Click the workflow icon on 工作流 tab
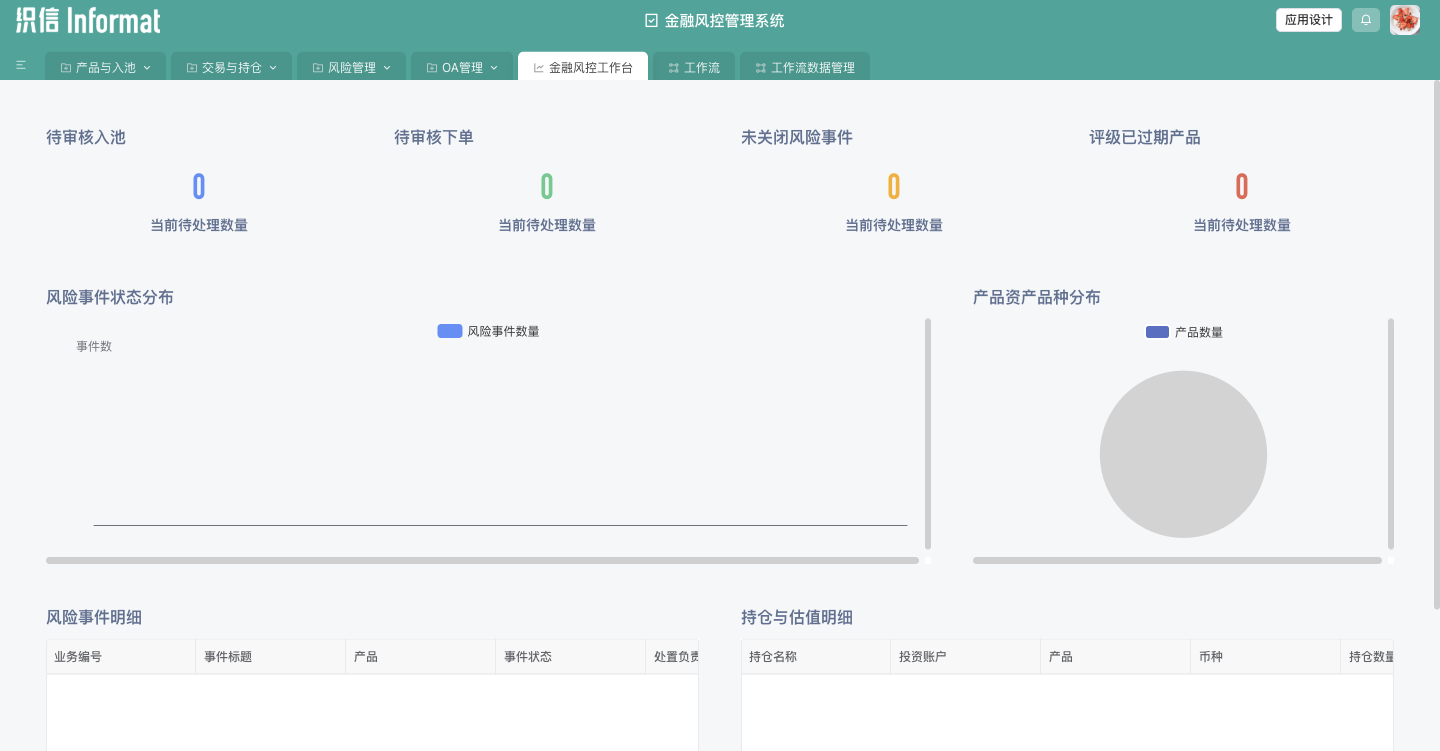 click(674, 68)
